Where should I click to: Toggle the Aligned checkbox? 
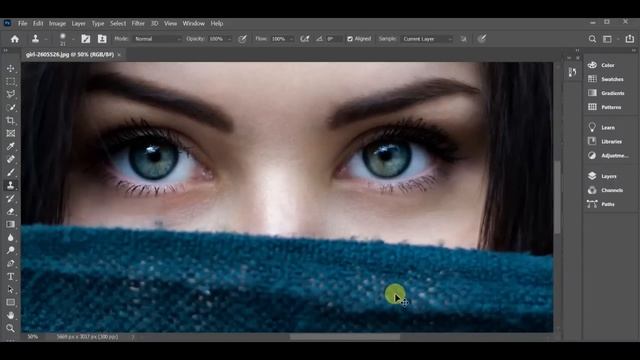point(350,39)
